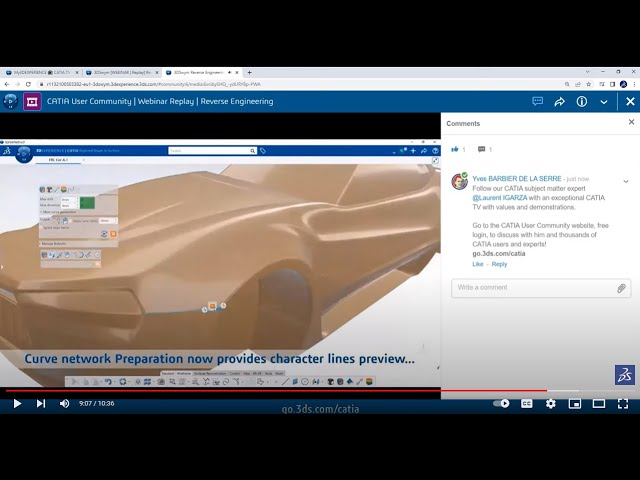This screenshot has height=480, width=640.
Task: Open YouTube player settings gear
Action: click(x=551, y=404)
